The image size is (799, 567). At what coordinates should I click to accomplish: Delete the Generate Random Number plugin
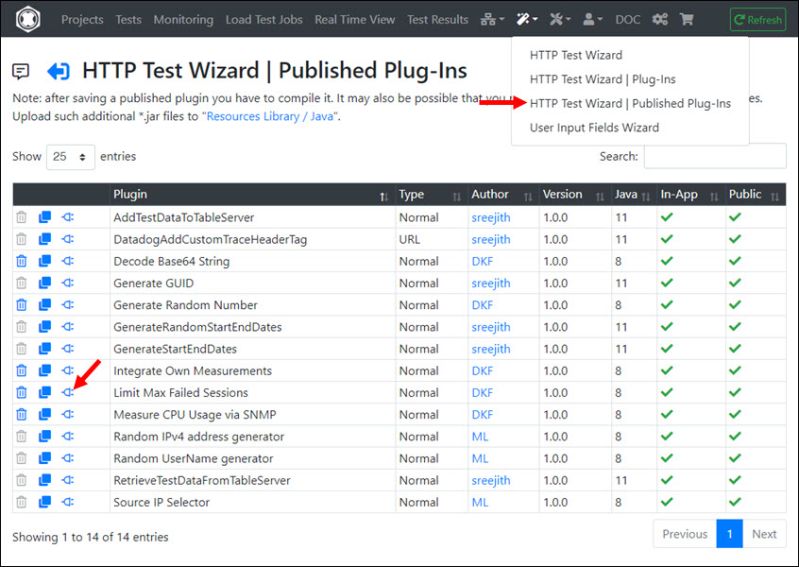click(21, 305)
